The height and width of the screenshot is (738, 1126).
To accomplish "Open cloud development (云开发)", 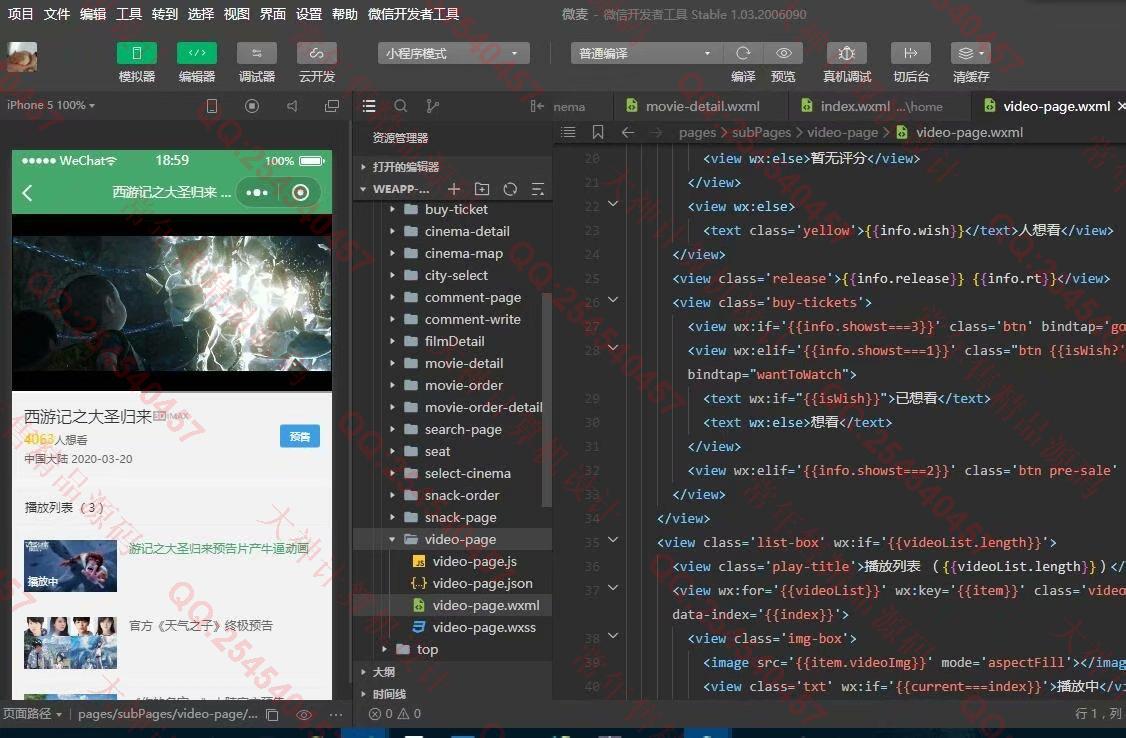I will coord(317,54).
